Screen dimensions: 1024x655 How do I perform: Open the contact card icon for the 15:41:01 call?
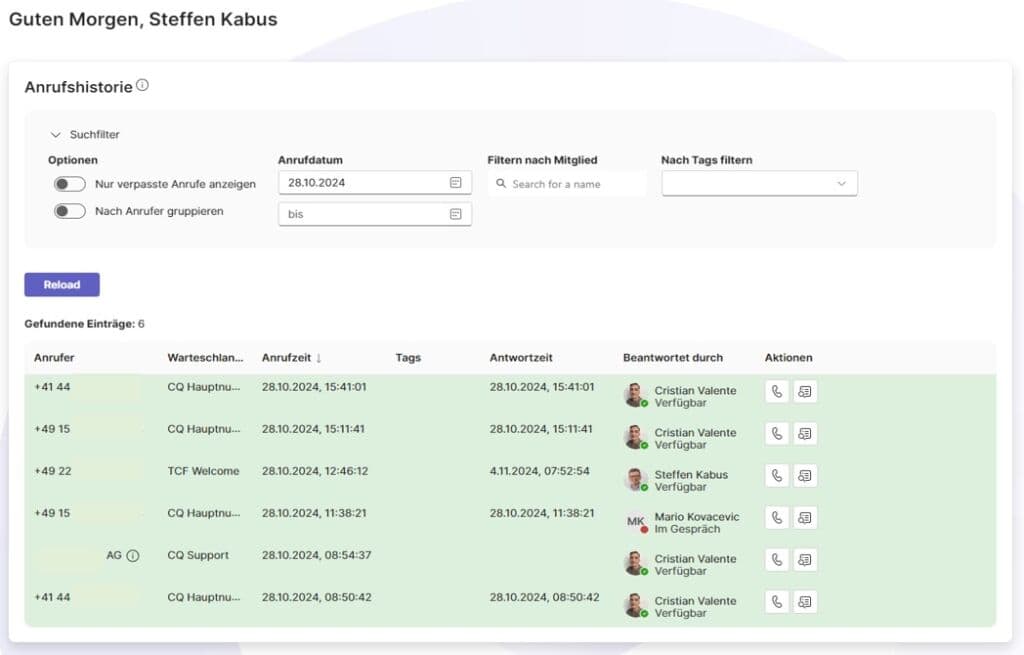[805, 391]
